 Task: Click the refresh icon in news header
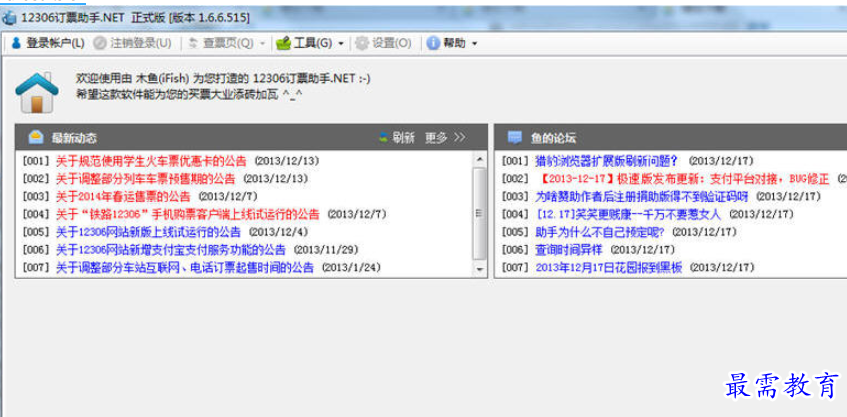tap(384, 138)
